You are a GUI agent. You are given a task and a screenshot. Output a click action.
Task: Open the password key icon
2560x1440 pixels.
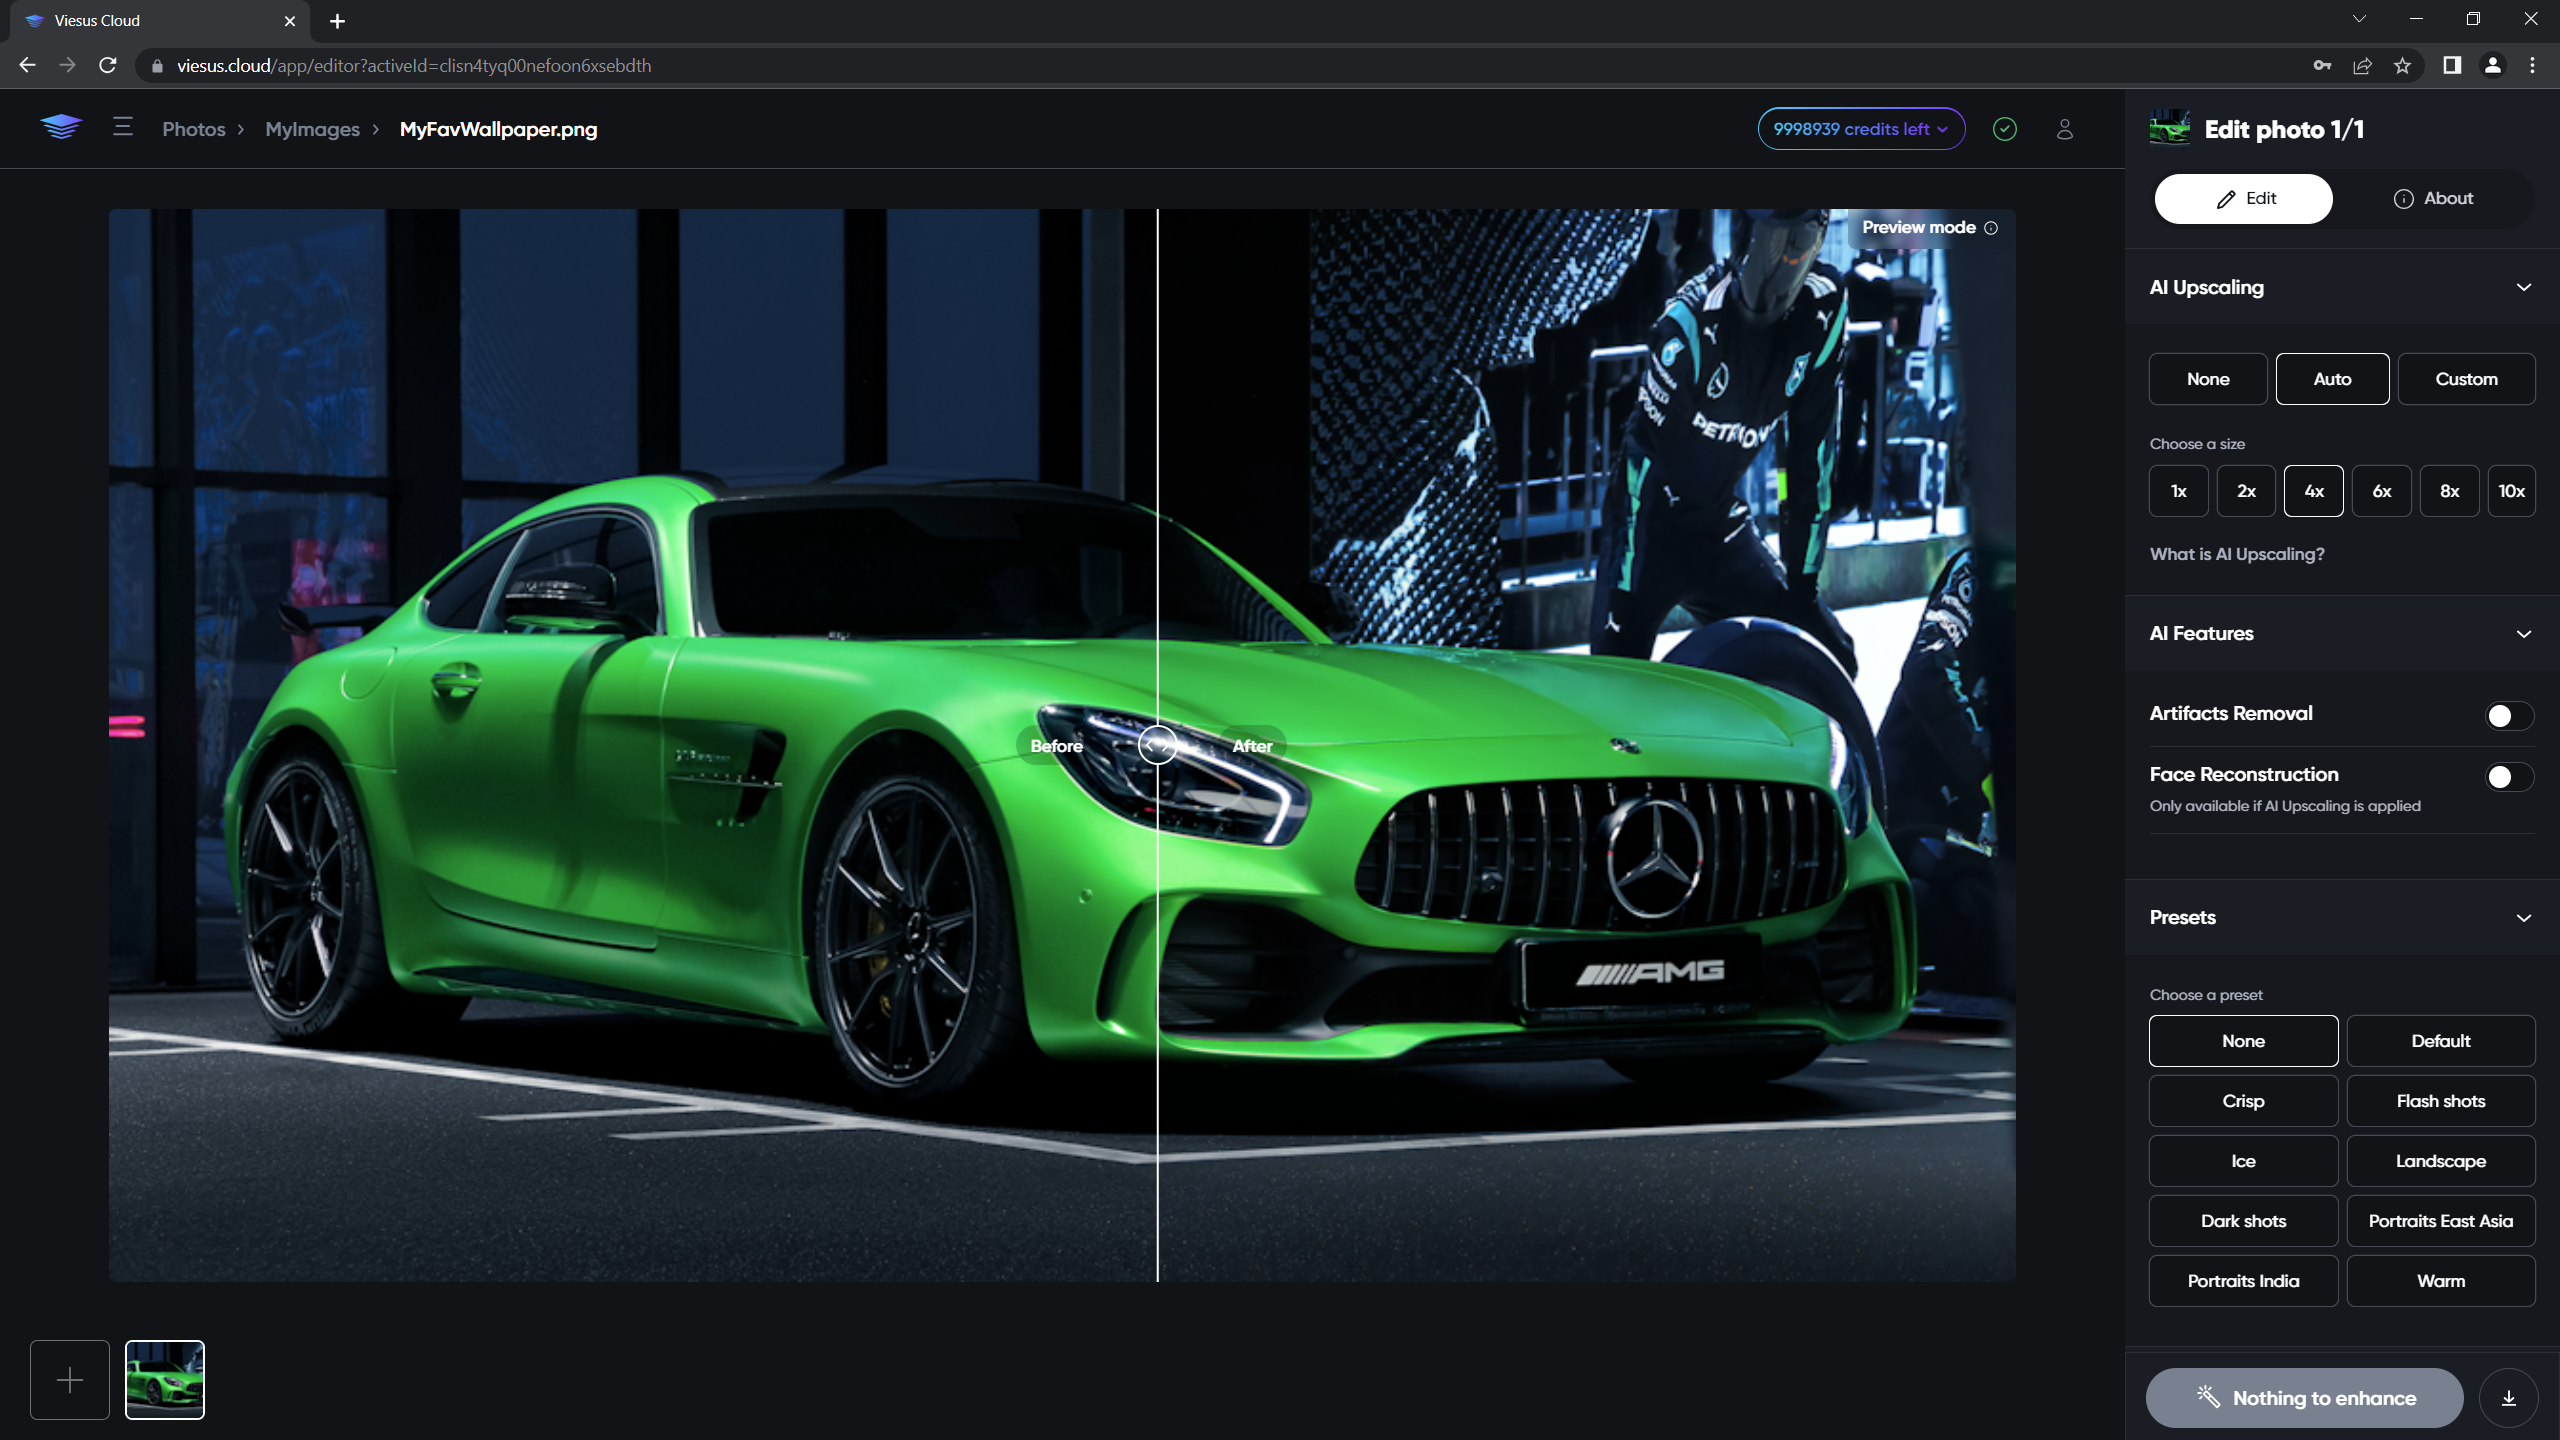pyautogui.click(x=2322, y=65)
